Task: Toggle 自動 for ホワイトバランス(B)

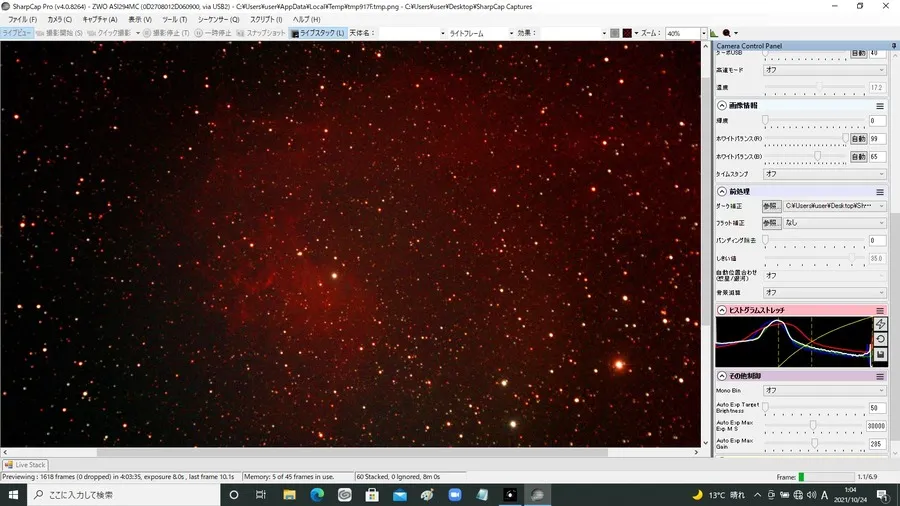Action: click(858, 157)
